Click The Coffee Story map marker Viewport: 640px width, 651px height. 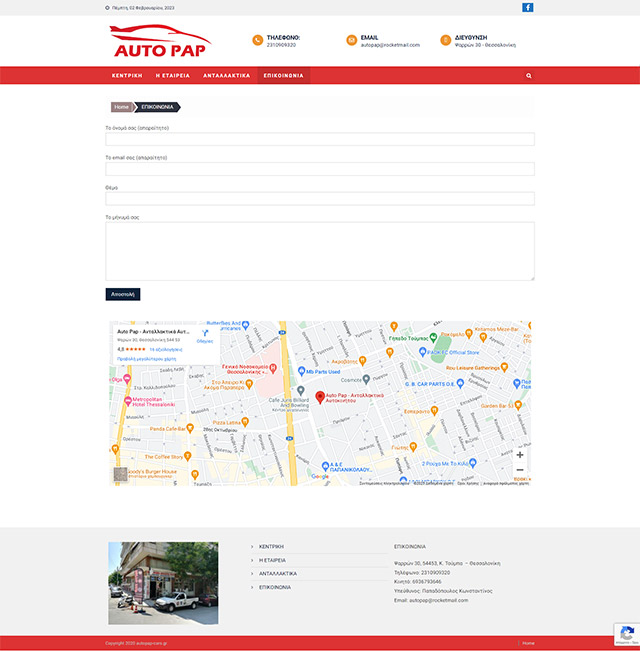coord(188,456)
